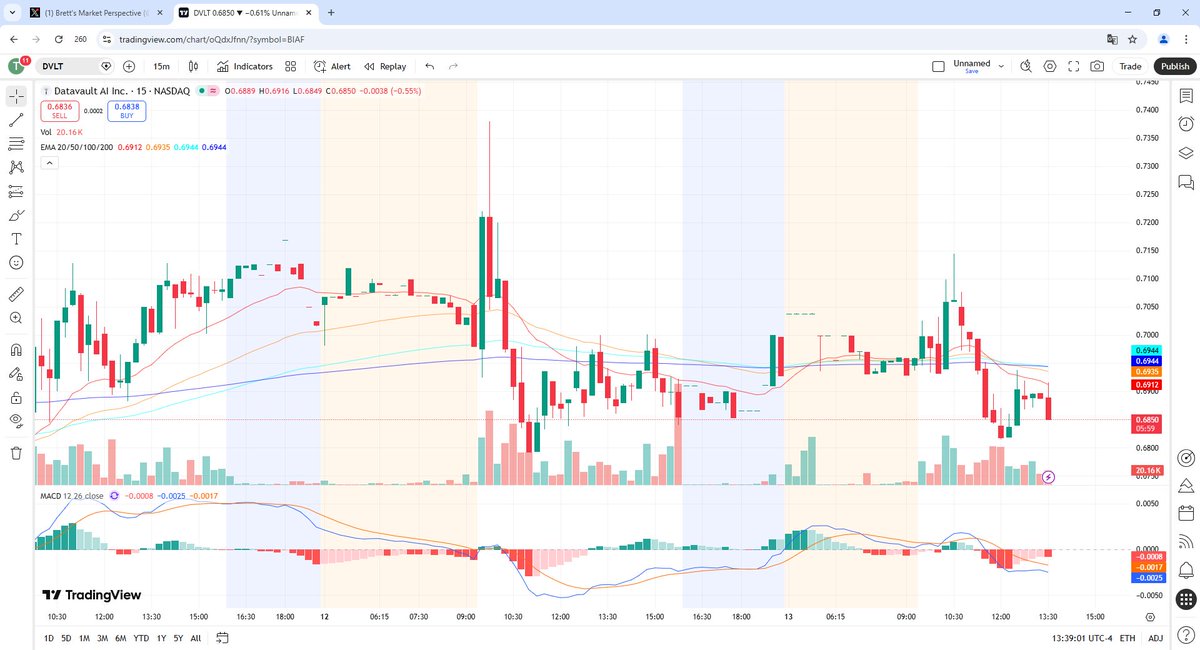Select the 6M date range
The width and height of the screenshot is (1200, 650).
(121, 638)
